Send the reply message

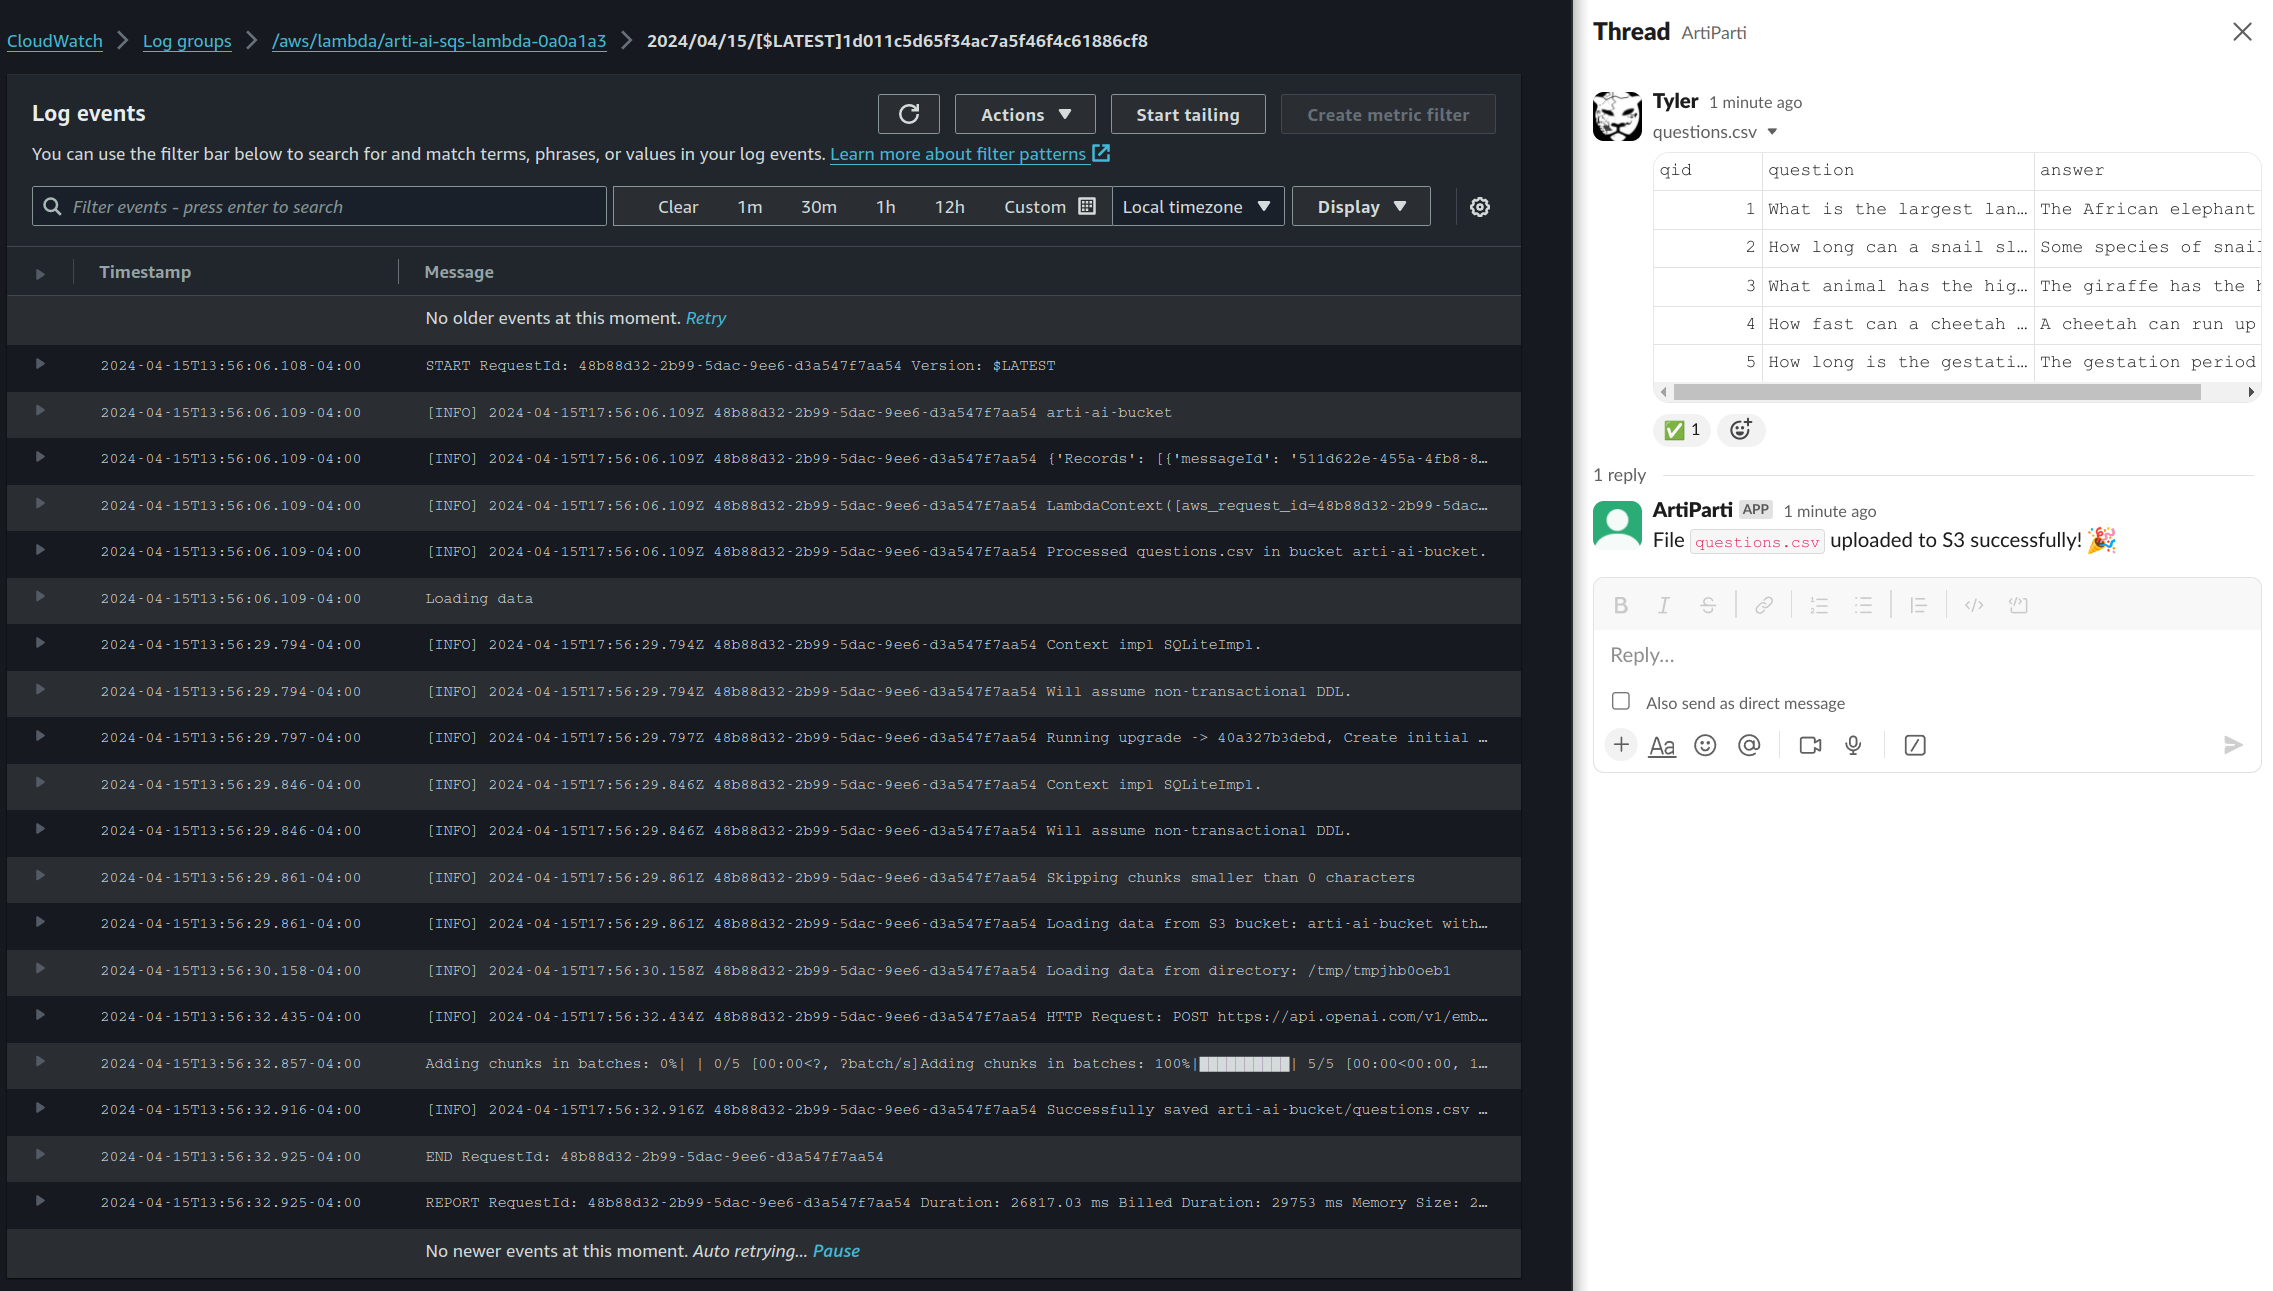[2233, 745]
